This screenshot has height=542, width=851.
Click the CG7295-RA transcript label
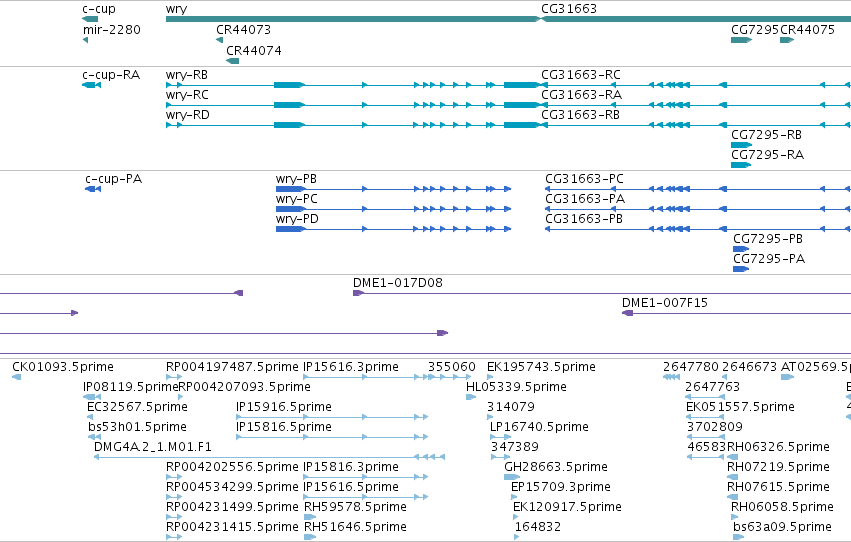pos(767,155)
